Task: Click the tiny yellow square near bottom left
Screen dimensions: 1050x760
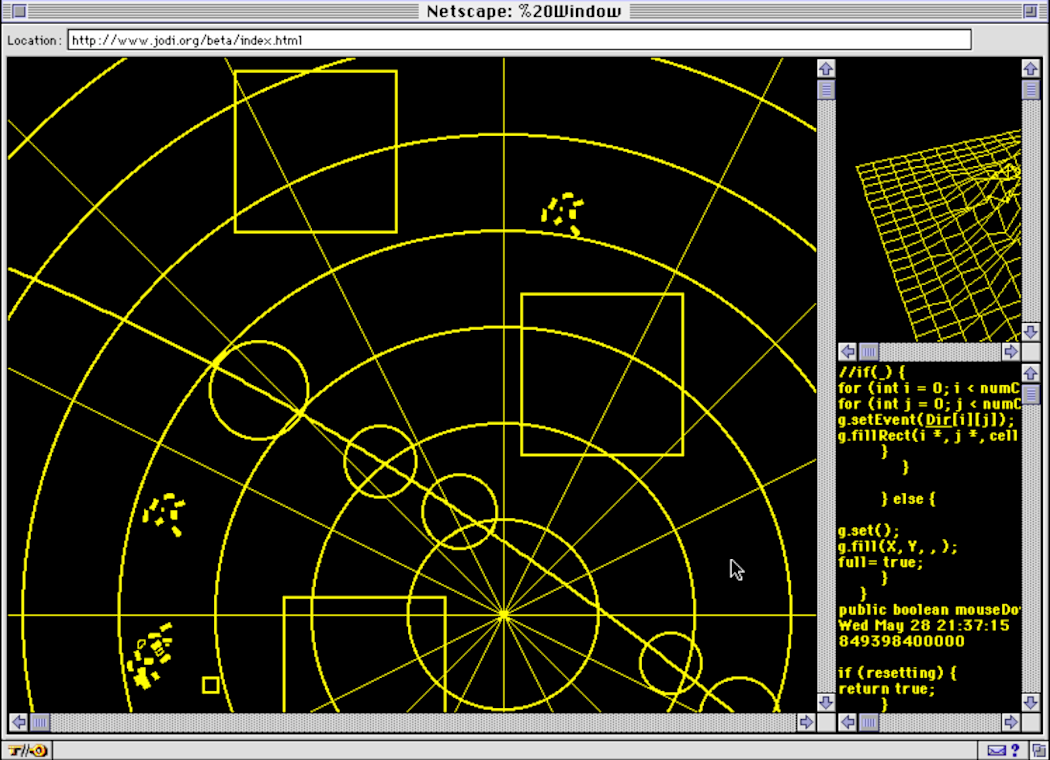Action: pos(210,684)
